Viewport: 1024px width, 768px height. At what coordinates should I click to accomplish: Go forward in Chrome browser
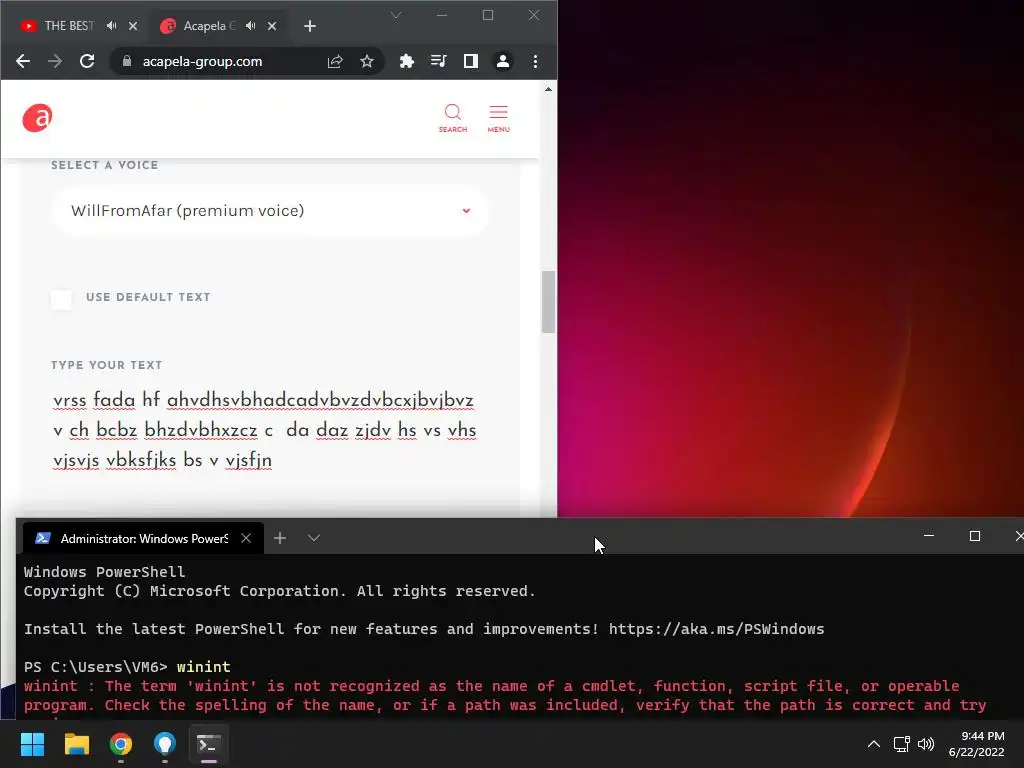click(x=55, y=61)
